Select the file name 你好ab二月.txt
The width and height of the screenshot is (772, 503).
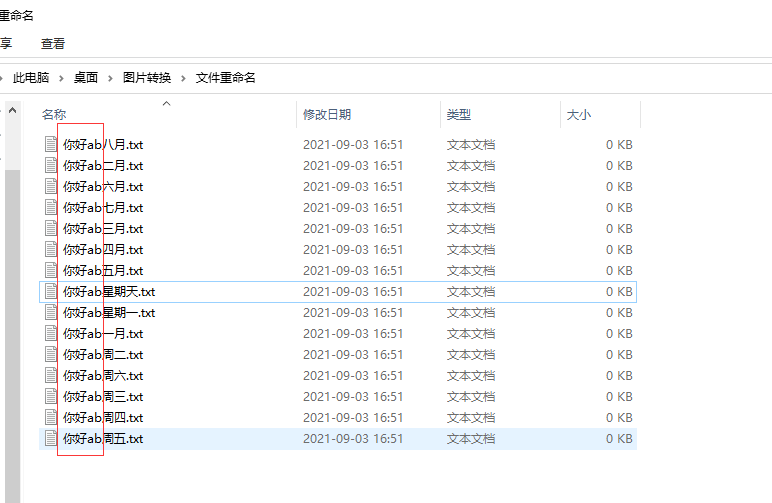click(103, 166)
